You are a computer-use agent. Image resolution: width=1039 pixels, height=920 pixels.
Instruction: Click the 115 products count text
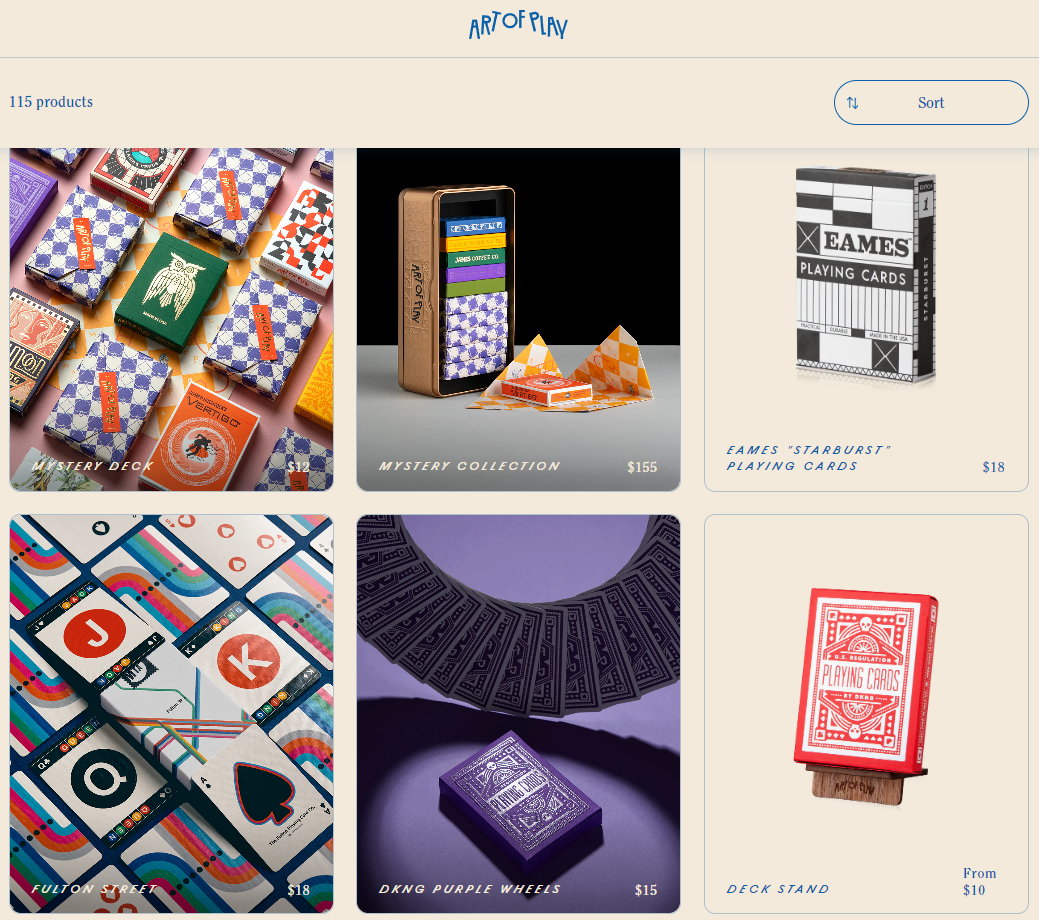pyautogui.click(x=51, y=102)
